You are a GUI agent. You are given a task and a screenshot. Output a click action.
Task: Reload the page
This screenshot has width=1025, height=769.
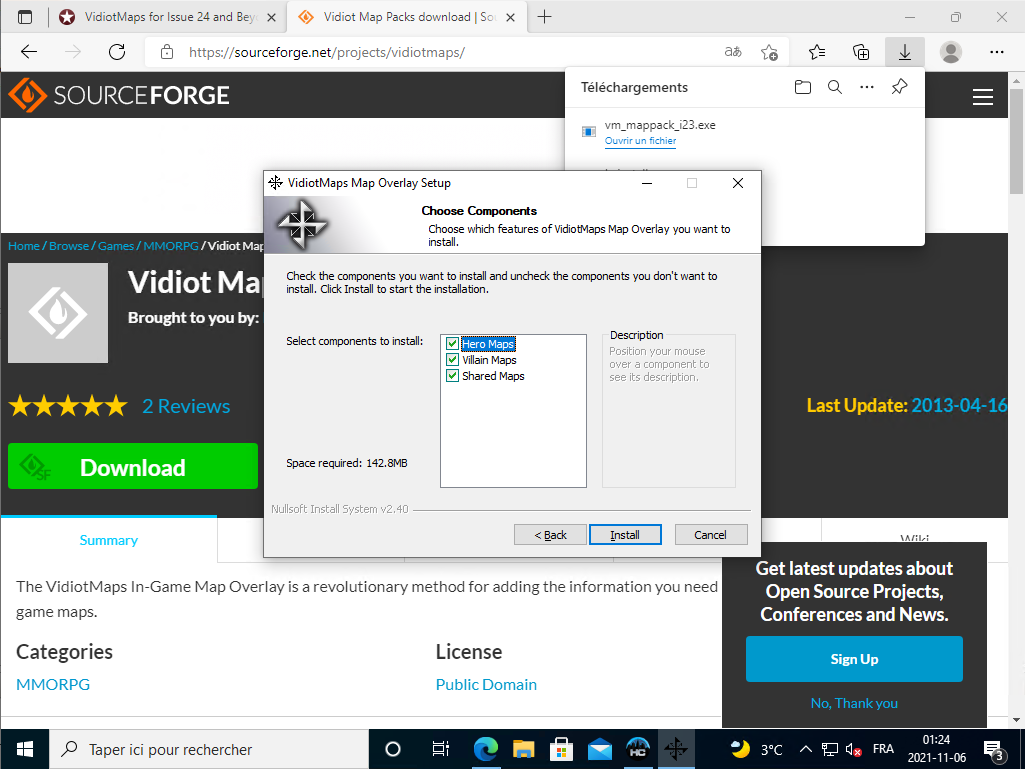tap(117, 52)
